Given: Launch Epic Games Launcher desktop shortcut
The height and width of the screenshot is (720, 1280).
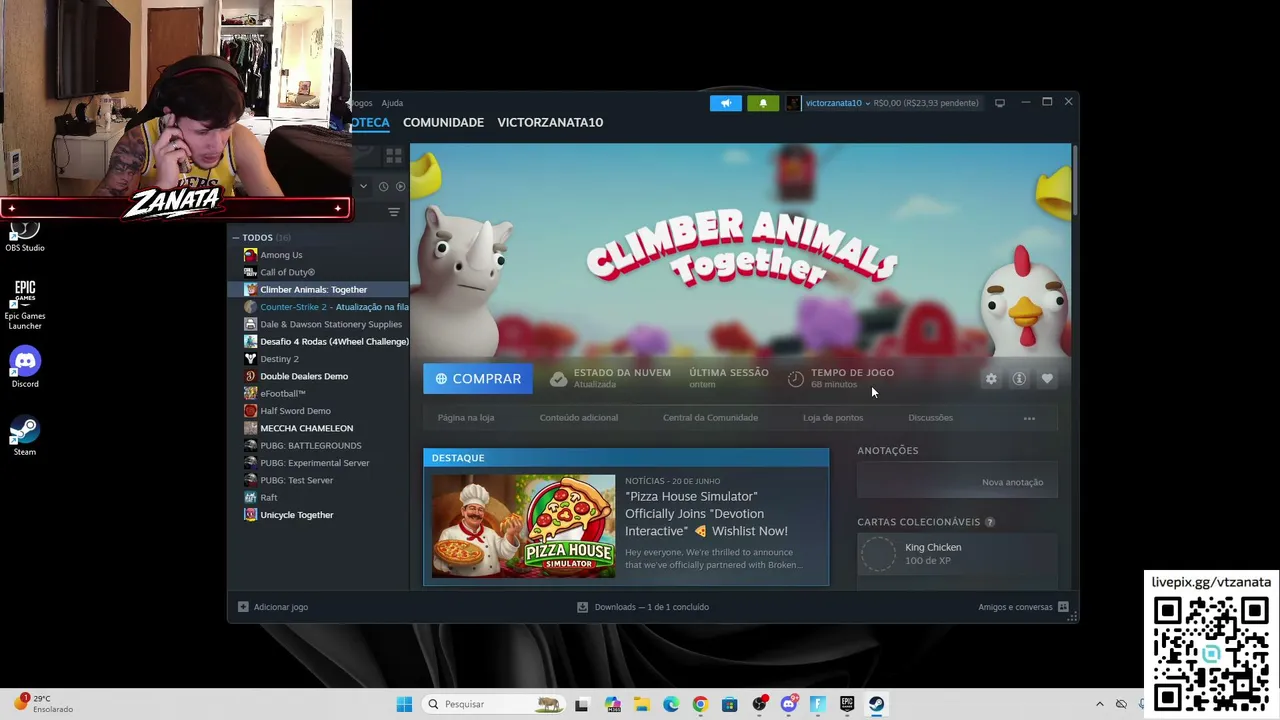Looking at the screenshot, I should click(25, 305).
